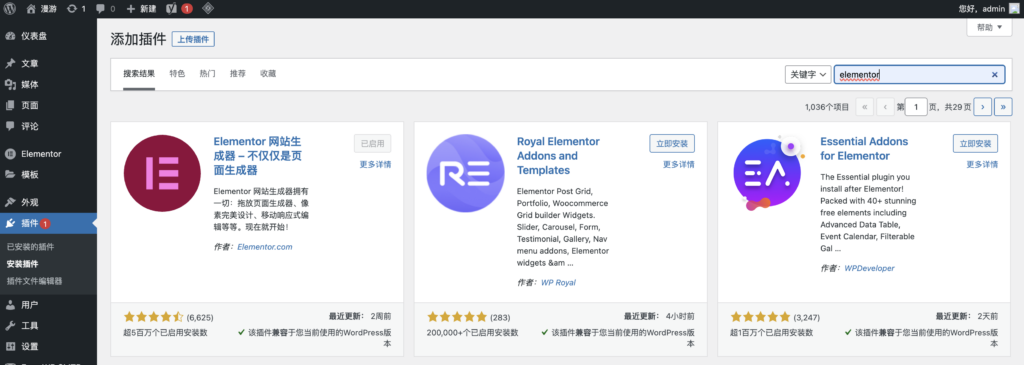Image resolution: width=1024 pixels, height=365 pixels.
Task: Open 更多详情 for Royal Elementor Addons
Action: pyautogui.click(x=679, y=165)
